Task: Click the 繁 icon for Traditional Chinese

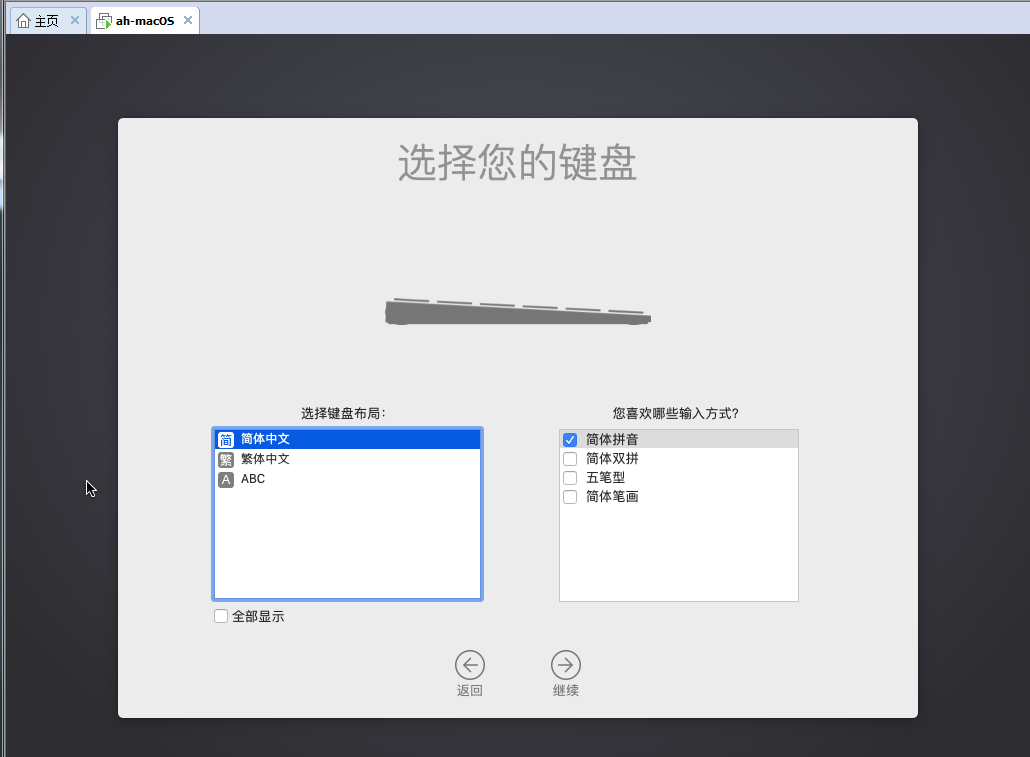Action: click(226, 459)
